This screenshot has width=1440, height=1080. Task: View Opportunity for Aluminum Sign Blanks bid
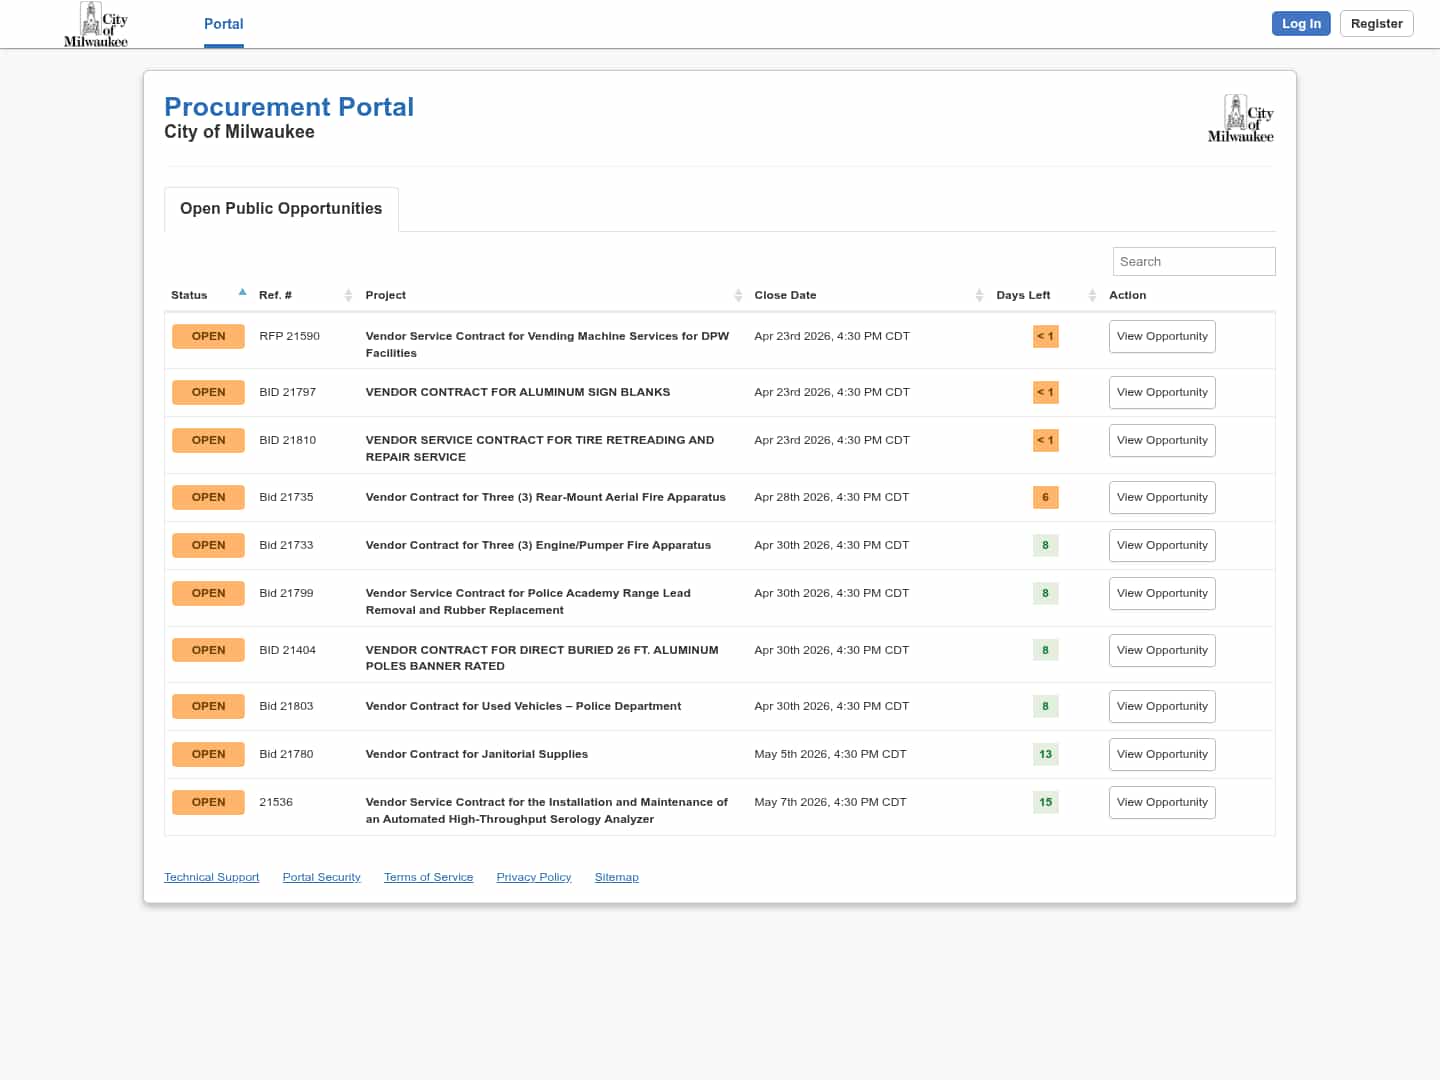coord(1161,393)
